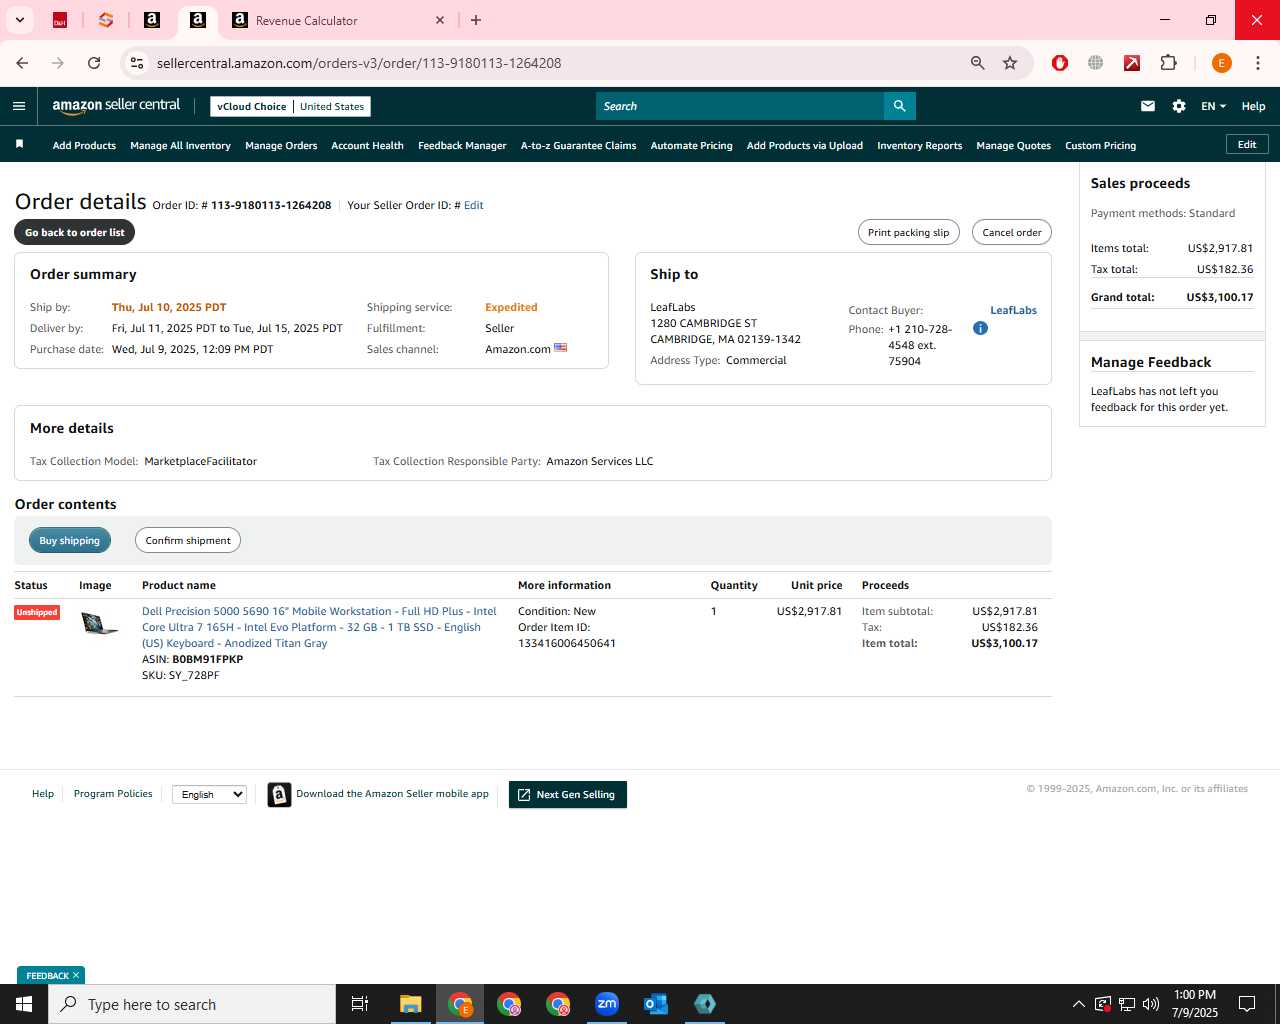Open the red Opera-style extension icon

pos(1060,63)
